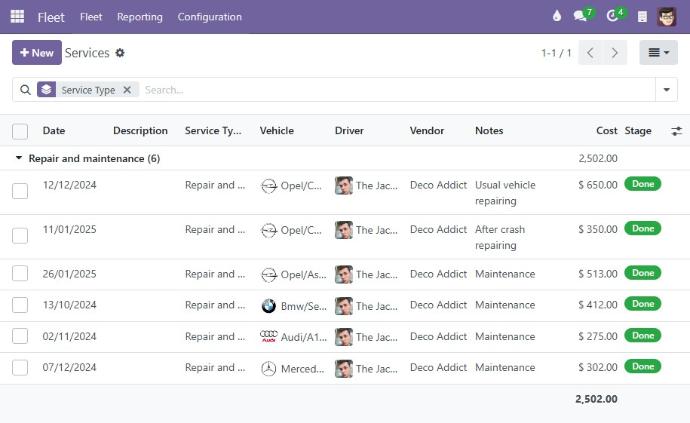The height and width of the screenshot is (423, 690).
Task: Open the list view switcher dropdown
Action: pyautogui.click(x=658, y=53)
